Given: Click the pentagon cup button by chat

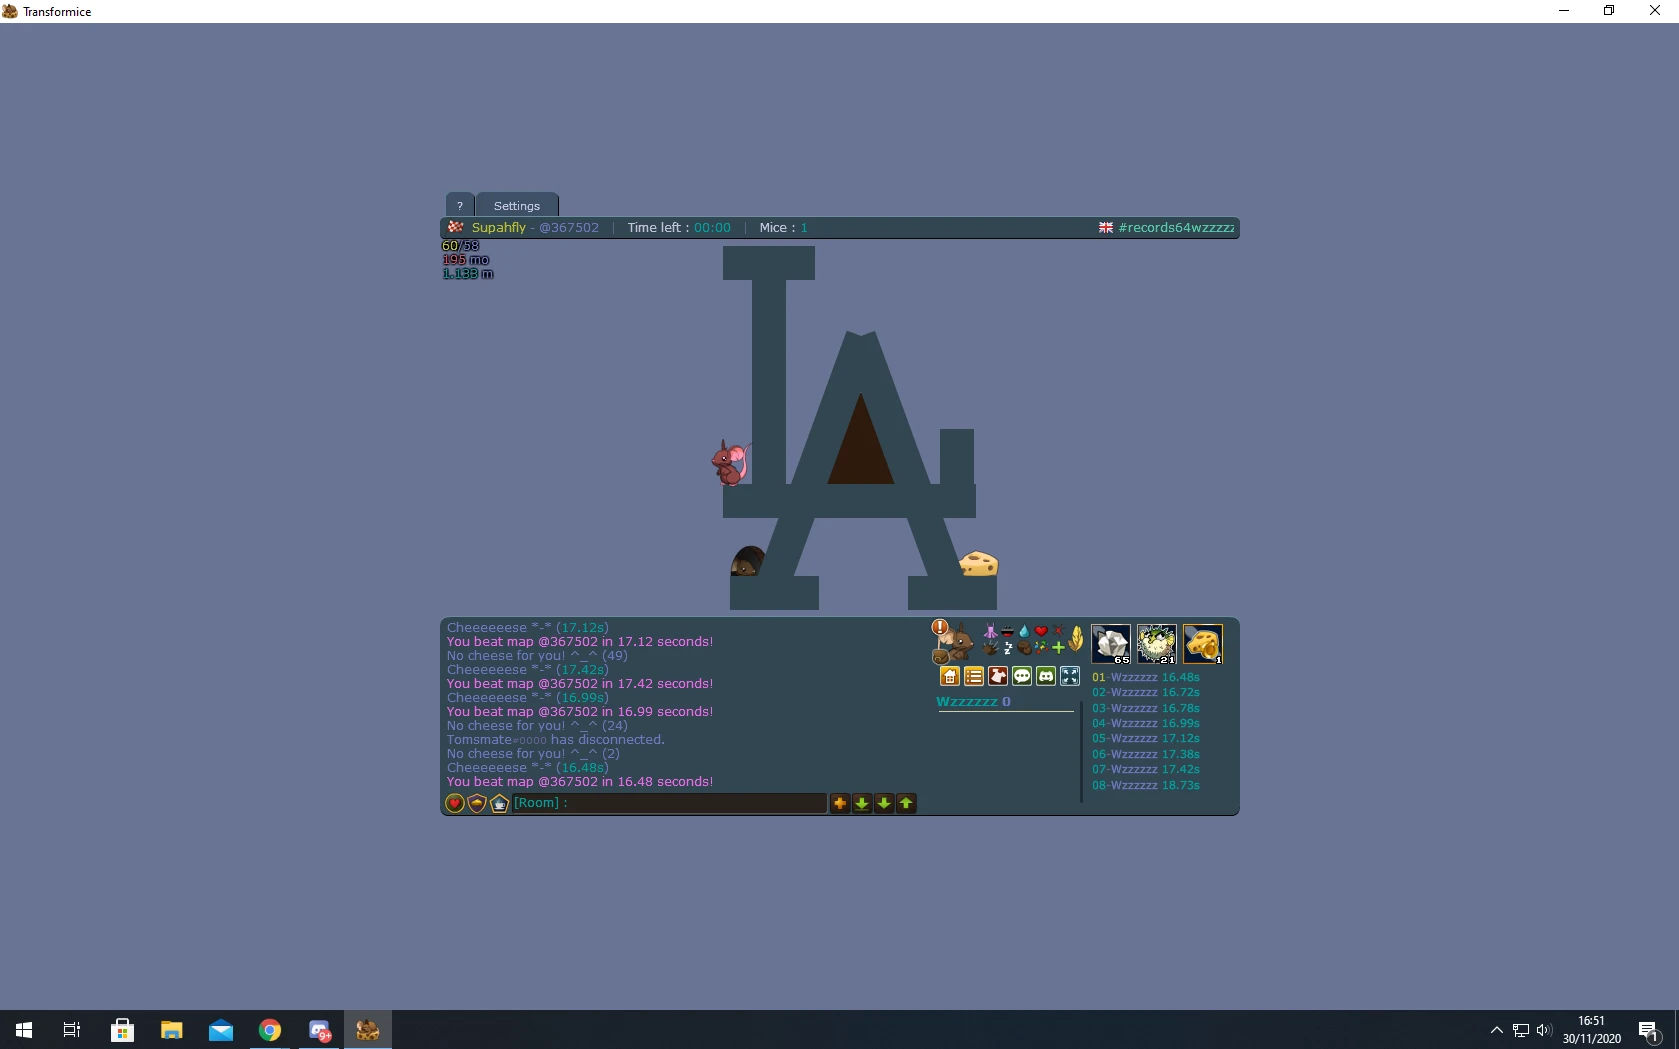Looking at the screenshot, I should [x=499, y=803].
